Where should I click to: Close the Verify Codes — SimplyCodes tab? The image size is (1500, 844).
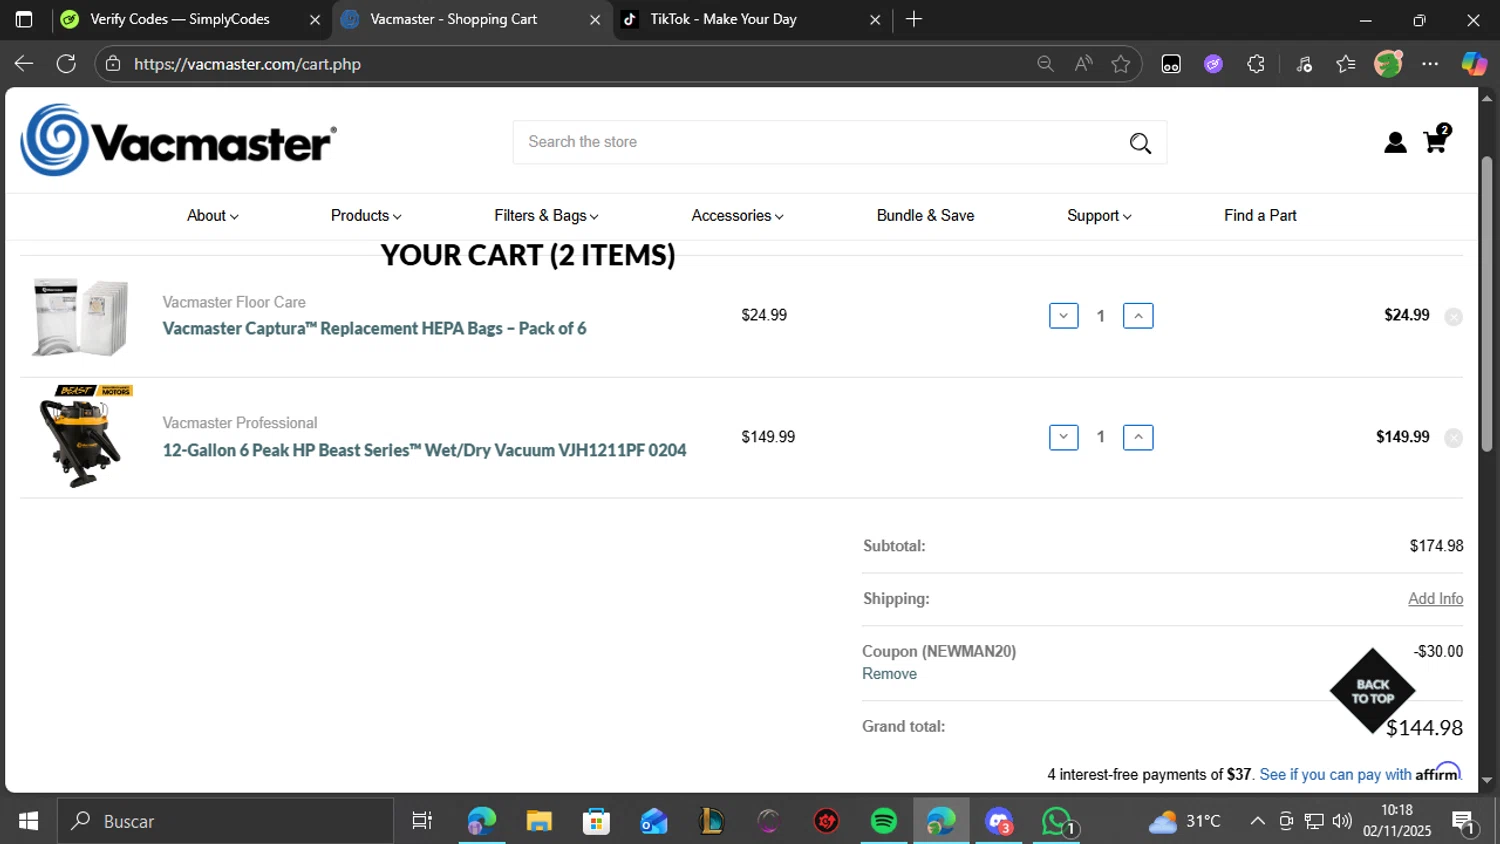click(315, 19)
